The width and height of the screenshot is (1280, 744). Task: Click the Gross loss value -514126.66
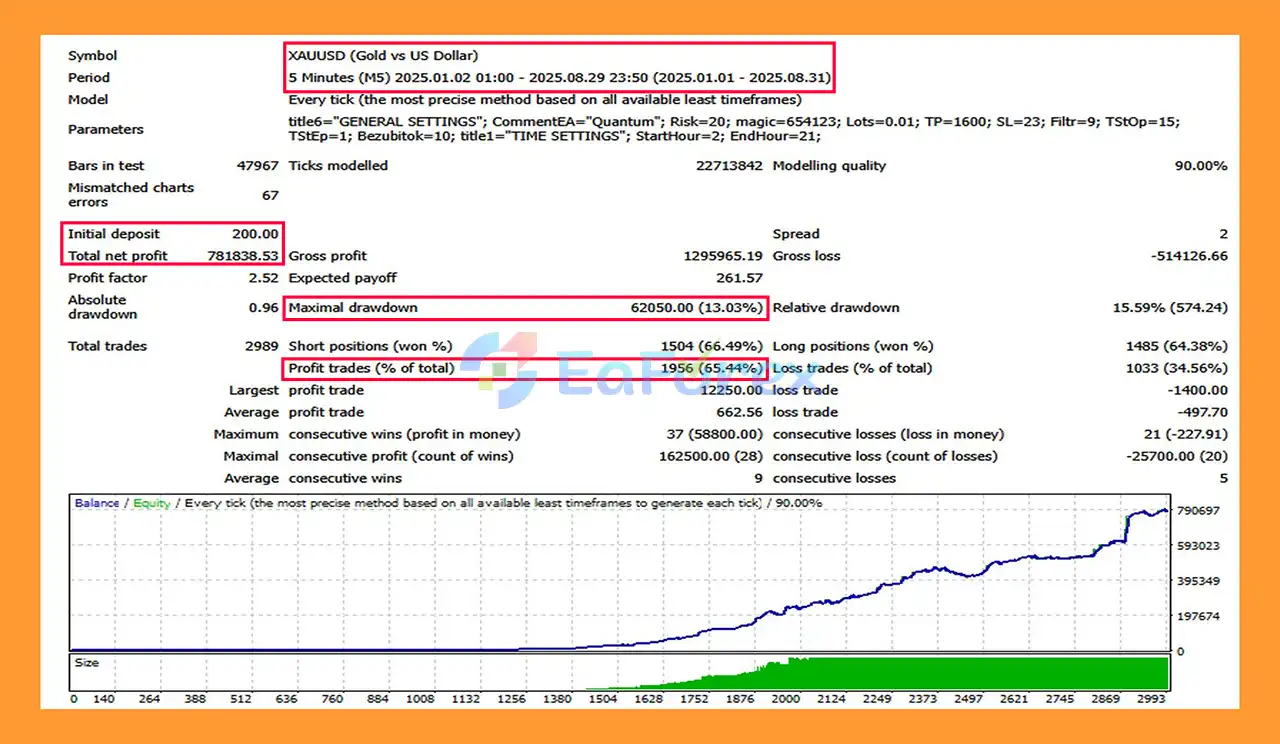tap(1189, 256)
